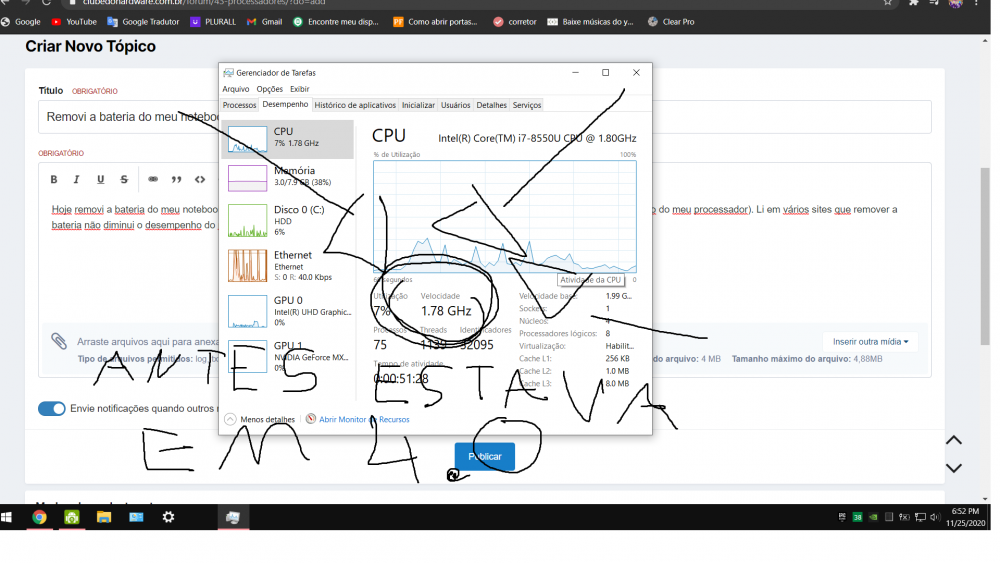
Task: Click the Título input field
Action: click(130, 117)
